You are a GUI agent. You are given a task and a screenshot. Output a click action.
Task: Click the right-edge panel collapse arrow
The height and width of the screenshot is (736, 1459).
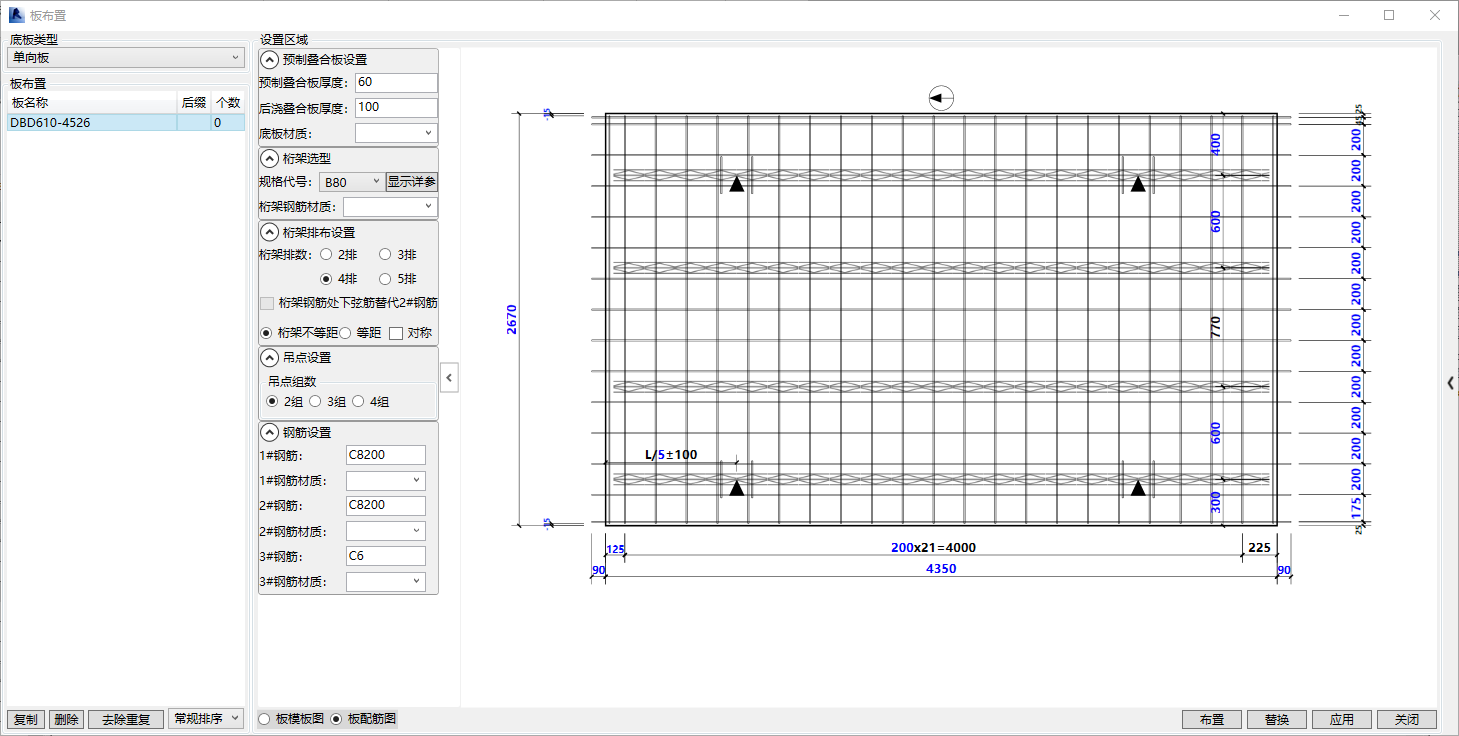1451,382
